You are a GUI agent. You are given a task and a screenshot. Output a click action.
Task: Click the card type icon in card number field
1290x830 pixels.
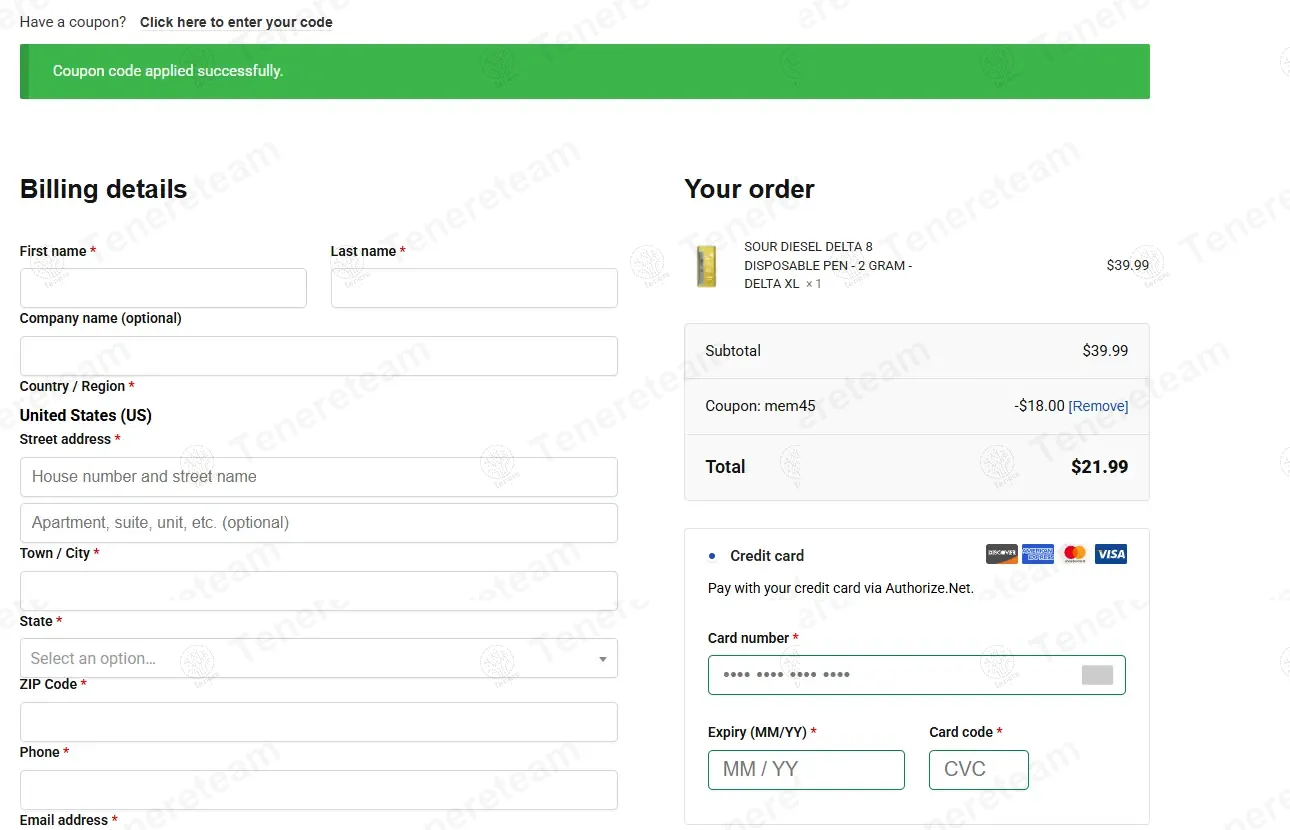click(x=1097, y=675)
